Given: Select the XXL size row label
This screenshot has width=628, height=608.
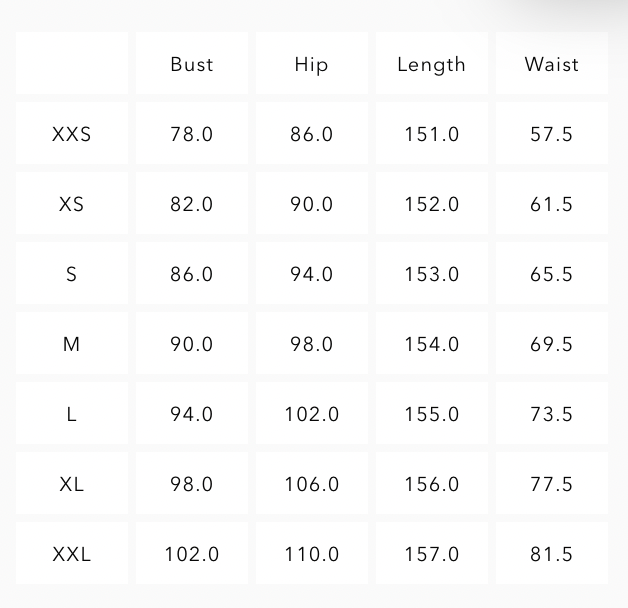Looking at the screenshot, I should [71, 554].
